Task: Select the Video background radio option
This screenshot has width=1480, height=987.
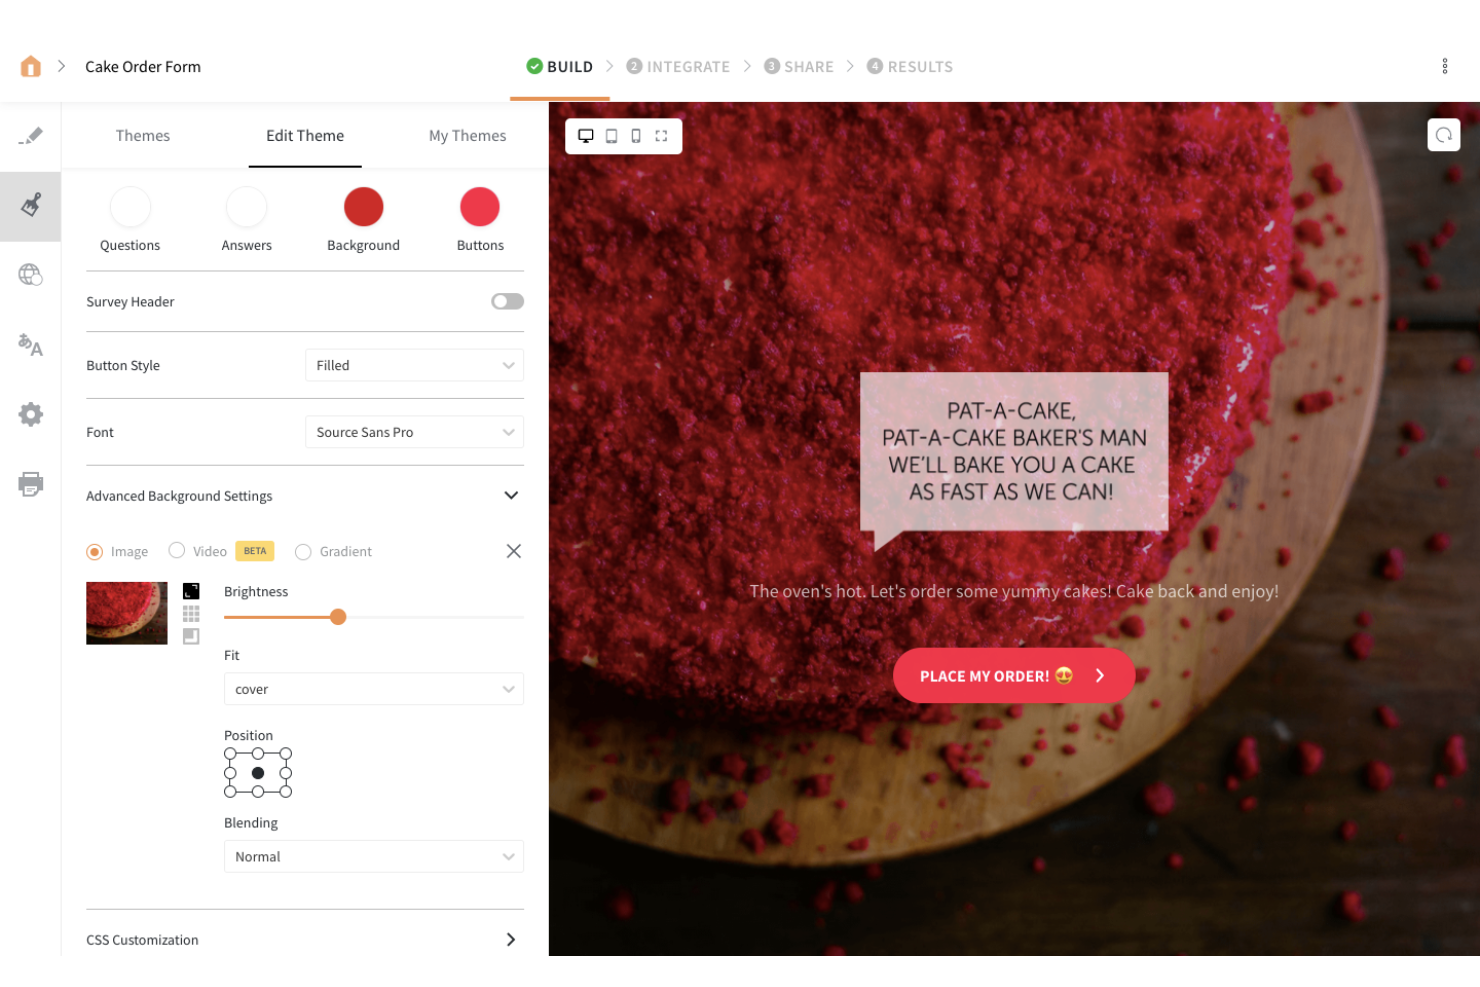Action: (x=177, y=551)
